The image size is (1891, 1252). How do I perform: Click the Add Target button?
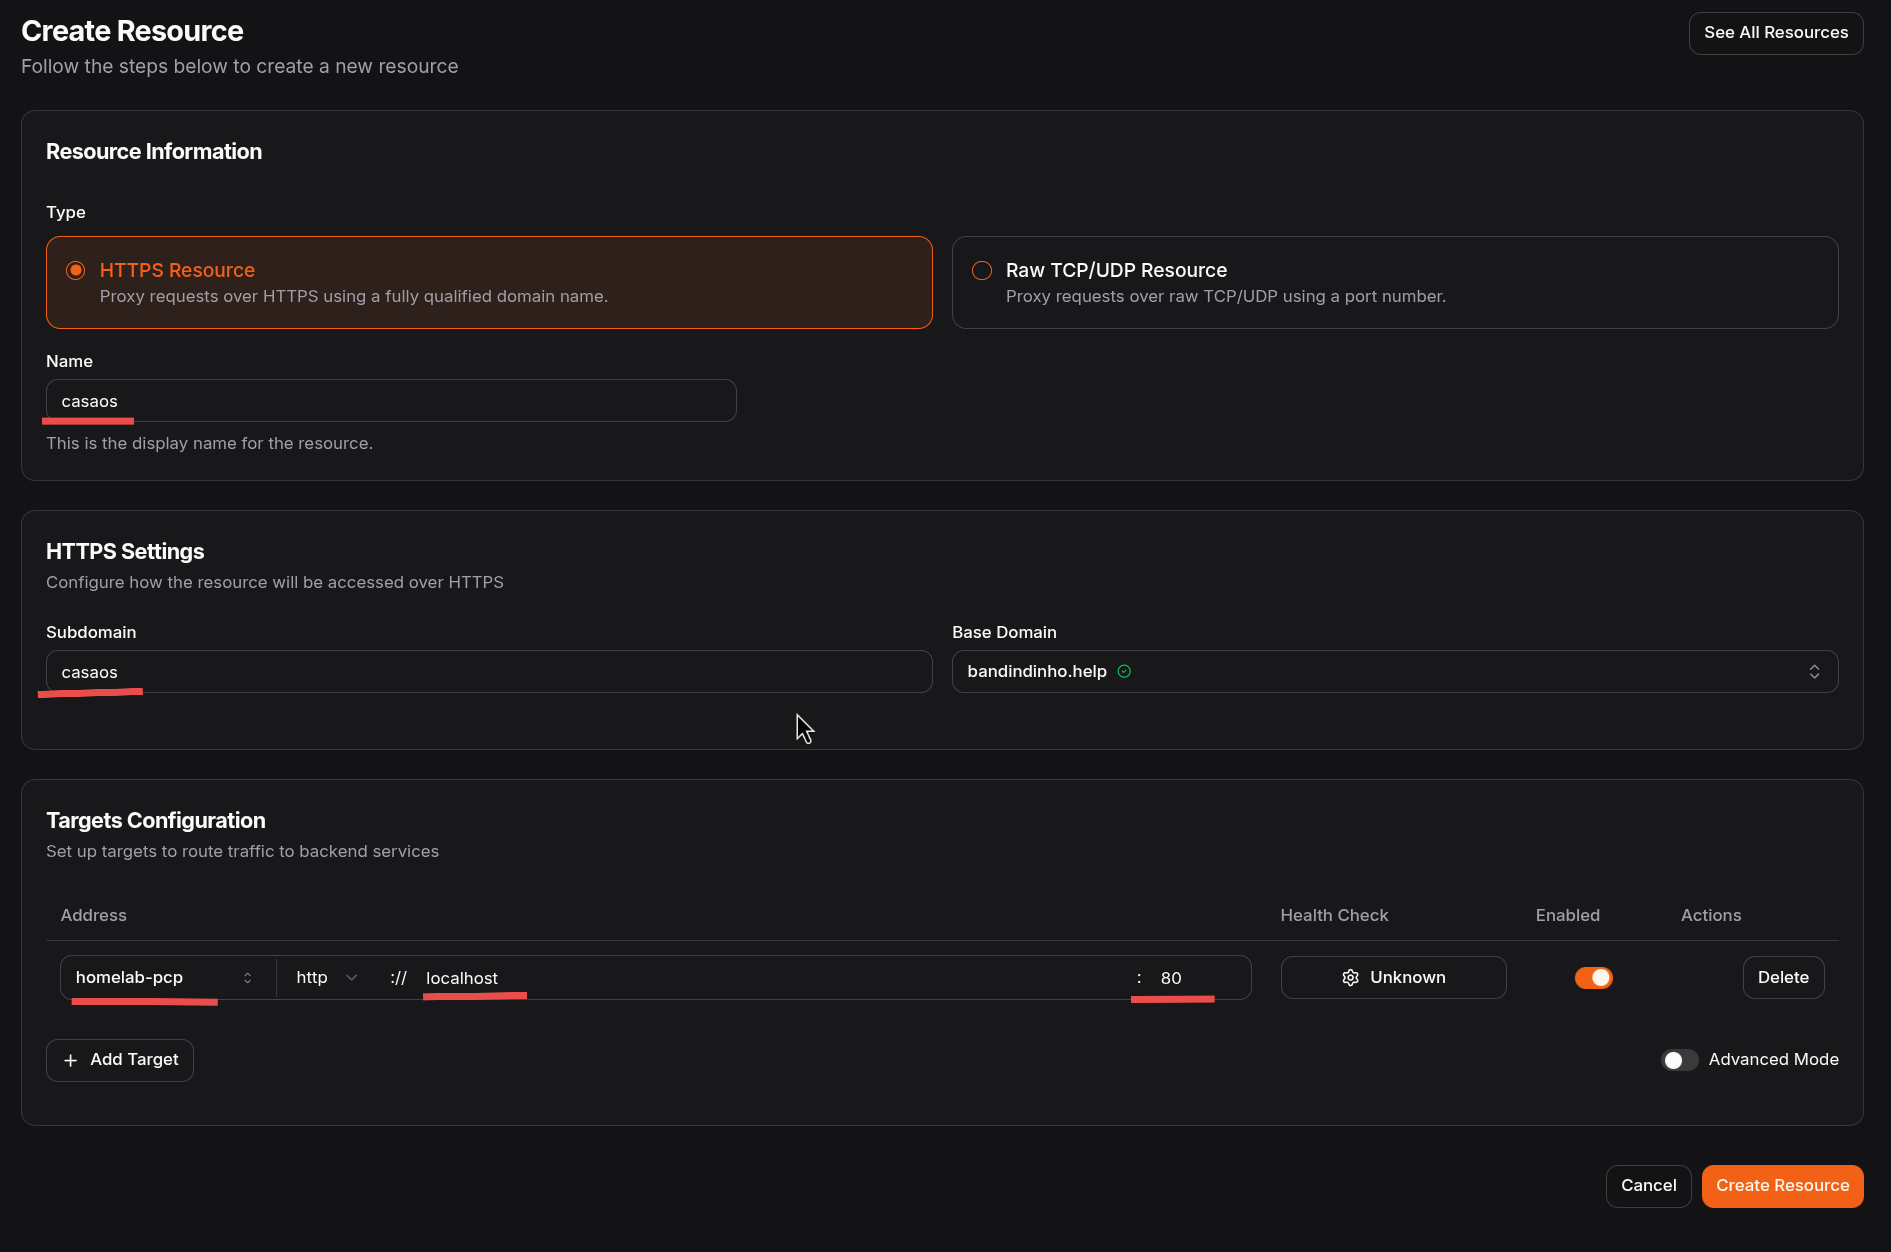tap(119, 1060)
